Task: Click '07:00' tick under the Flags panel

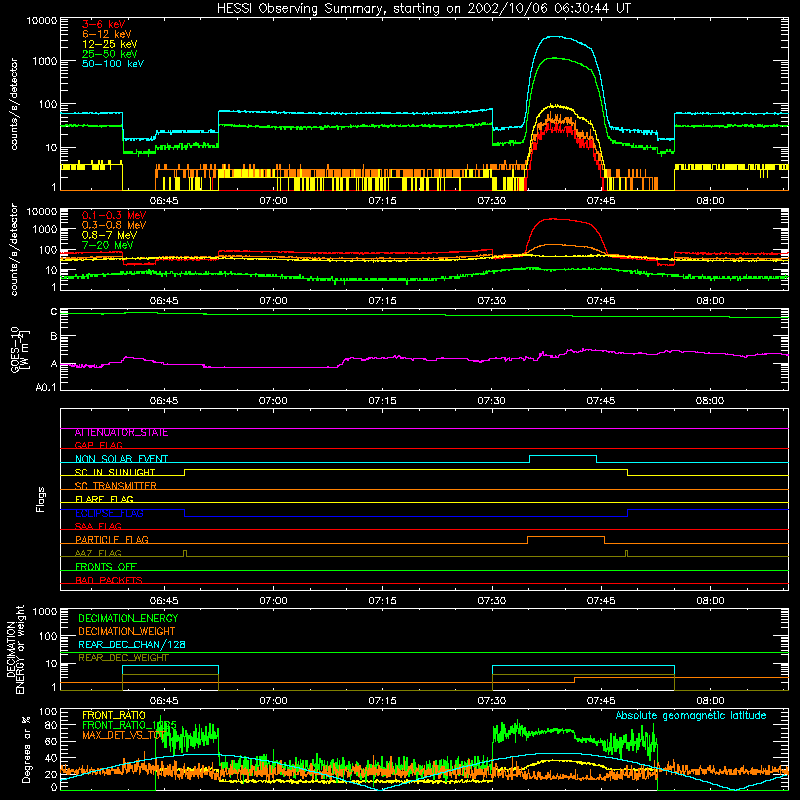Action: click(x=273, y=601)
